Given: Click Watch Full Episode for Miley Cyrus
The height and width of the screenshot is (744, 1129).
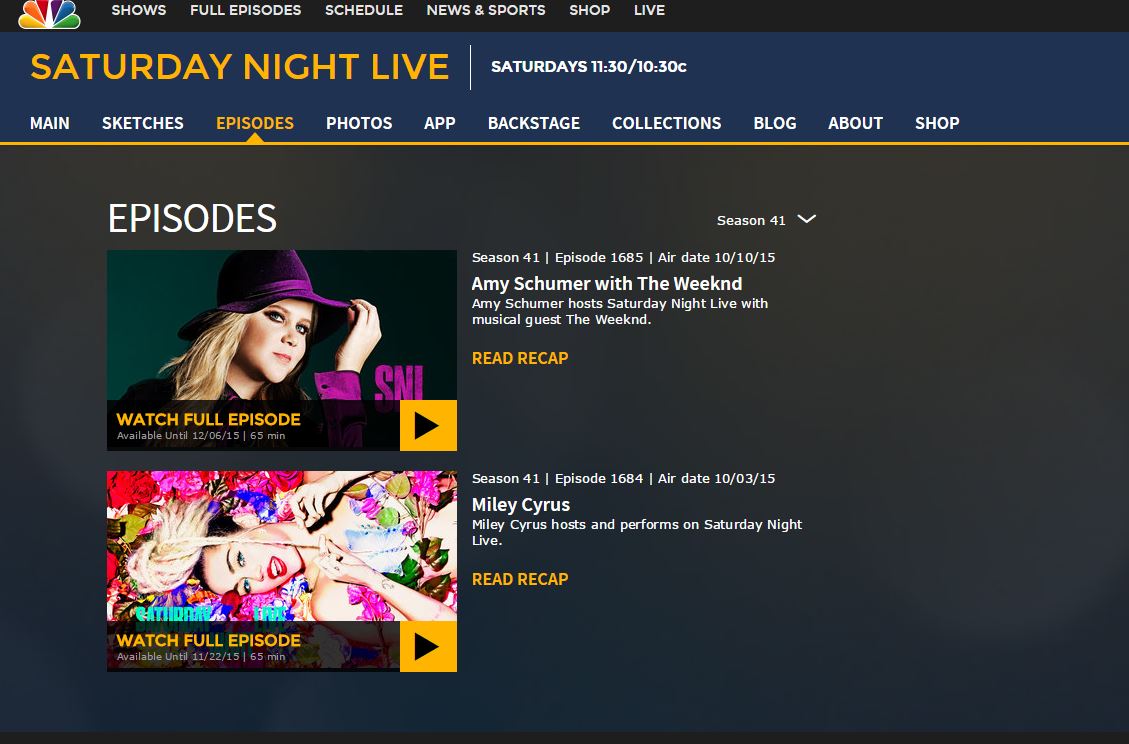Looking at the screenshot, I should click(208, 640).
